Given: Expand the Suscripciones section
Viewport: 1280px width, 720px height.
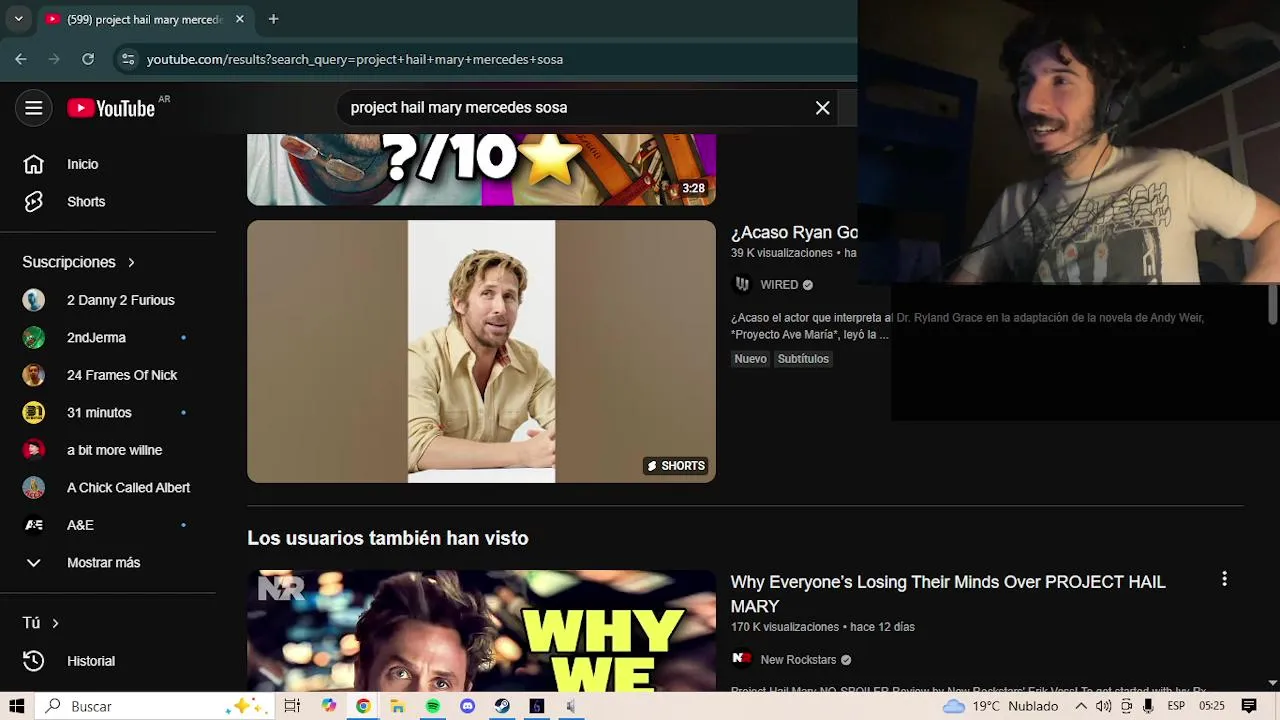Looking at the screenshot, I should (x=79, y=262).
